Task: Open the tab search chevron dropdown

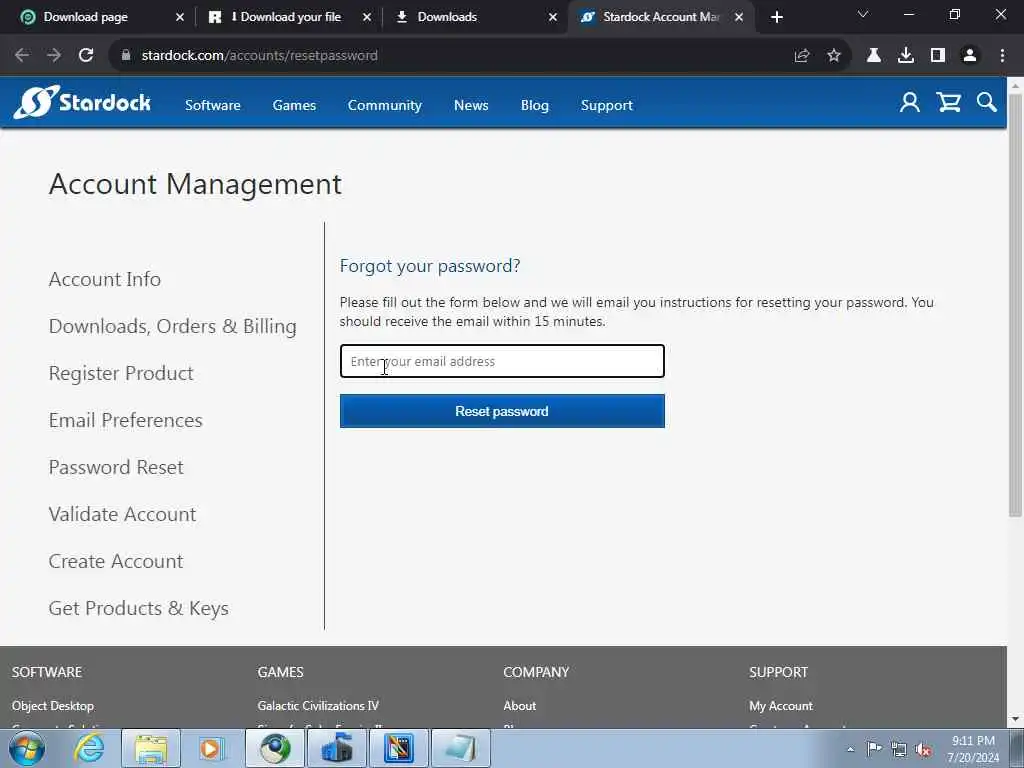Action: pos(863,14)
